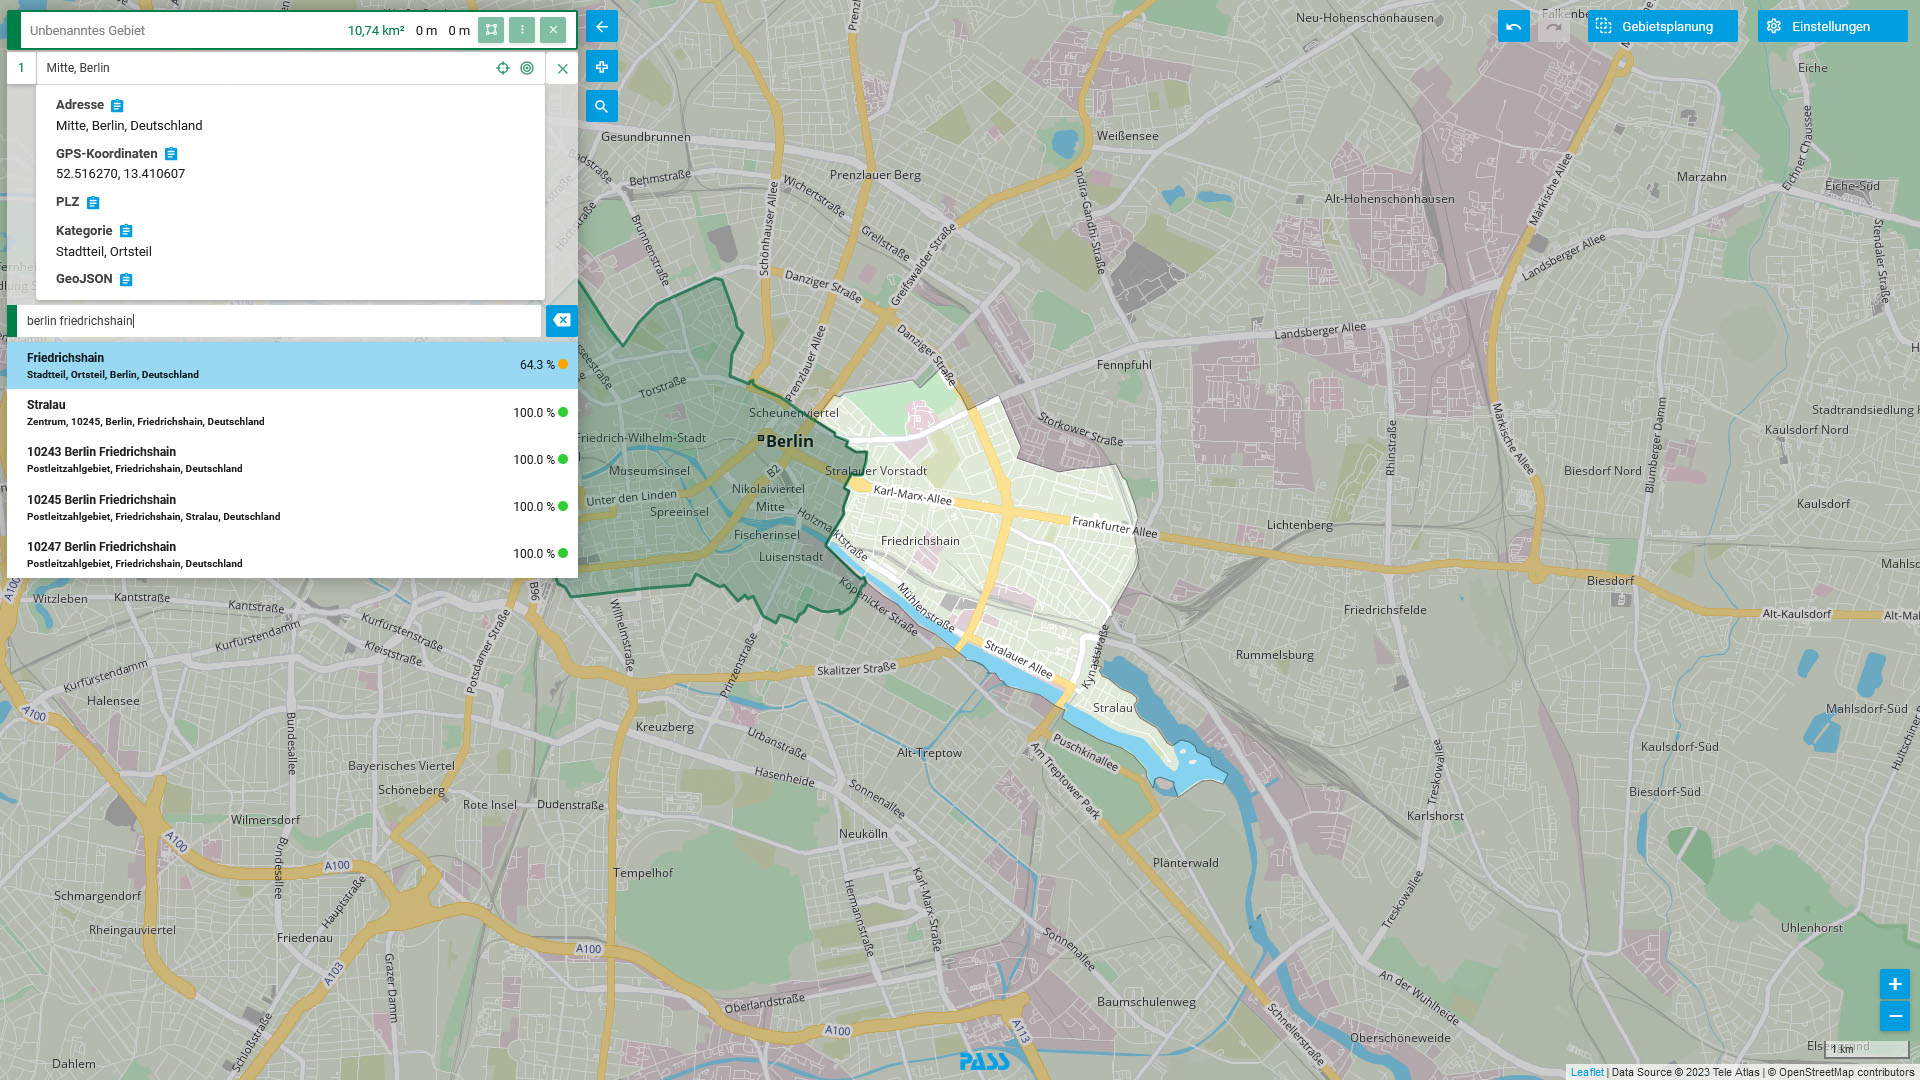Click the crosshair locate icon for Mitte

tap(503, 68)
